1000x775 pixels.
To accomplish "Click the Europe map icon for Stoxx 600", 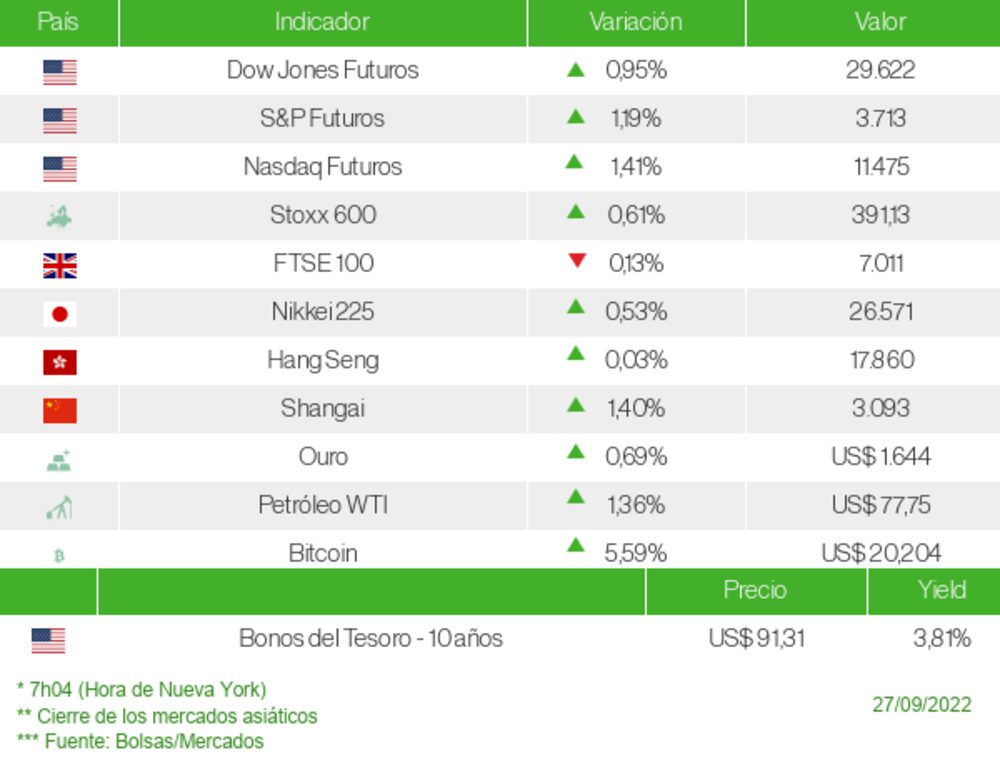I will click(60, 216).
